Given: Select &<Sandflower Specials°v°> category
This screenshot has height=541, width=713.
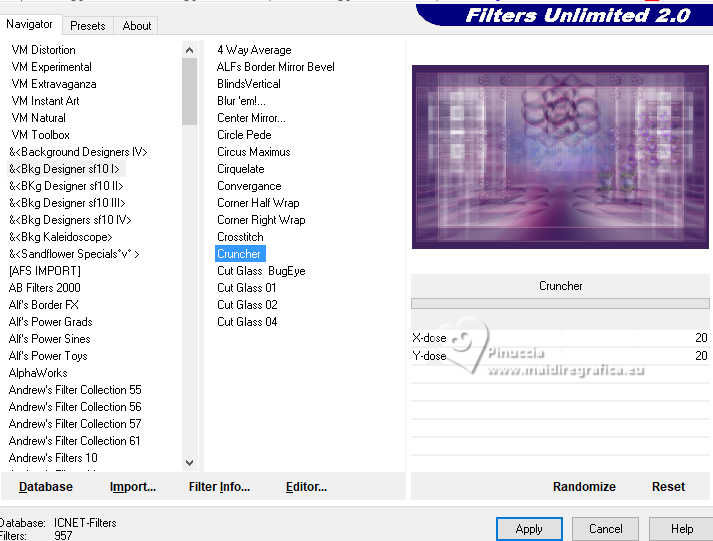Looking at the screenshot, I should pos(74,254).
